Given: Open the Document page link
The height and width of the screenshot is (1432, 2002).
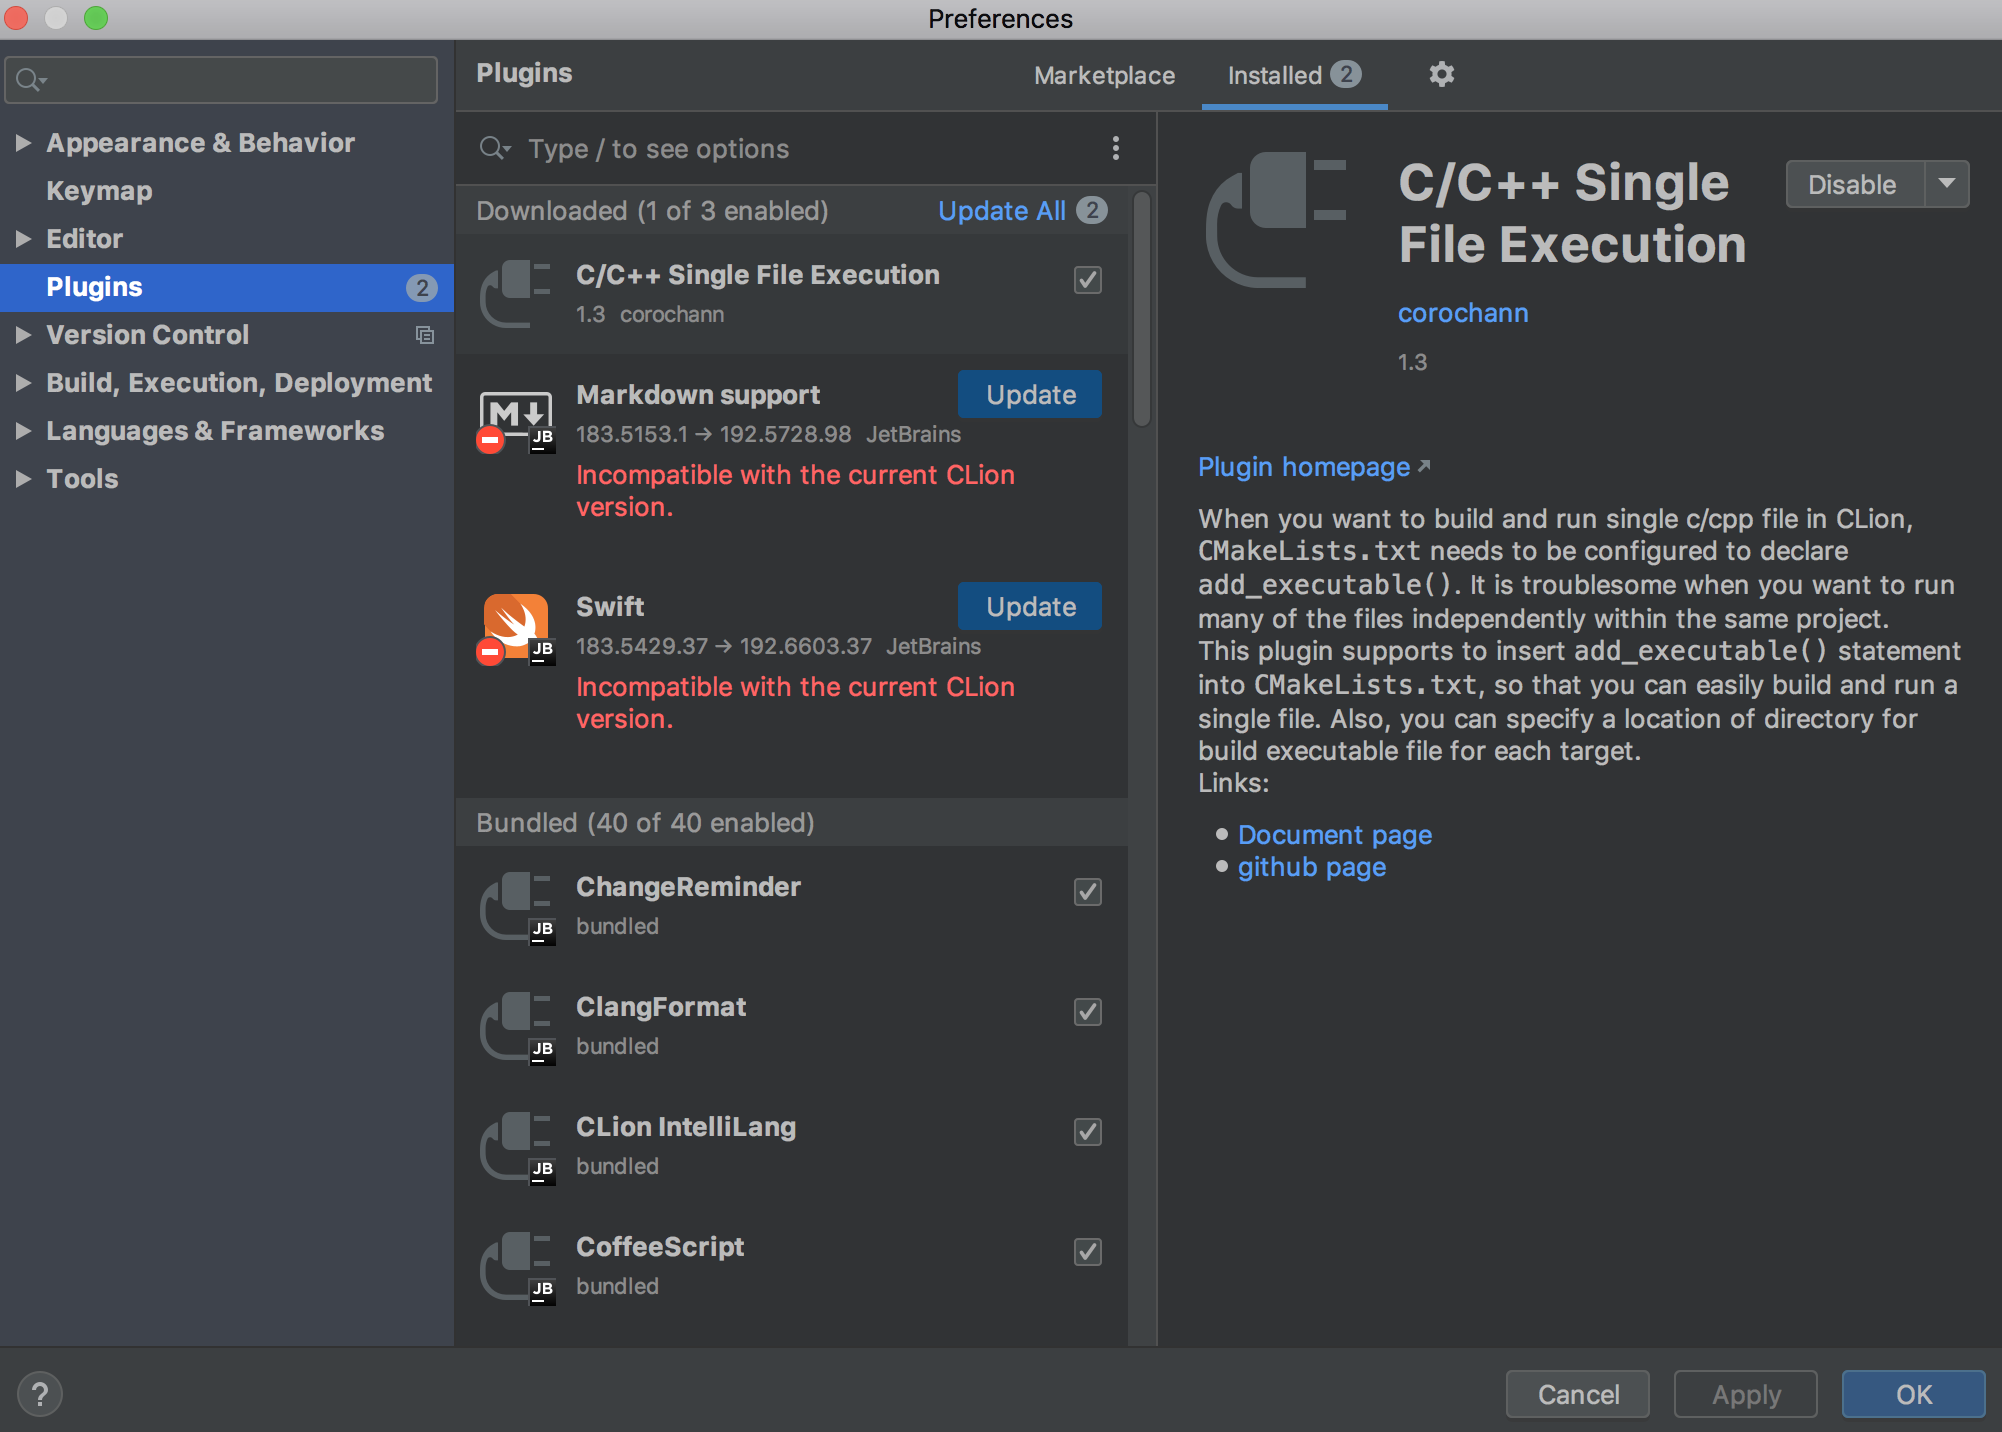Looking at the screenshot, I should pos(1335,835).
